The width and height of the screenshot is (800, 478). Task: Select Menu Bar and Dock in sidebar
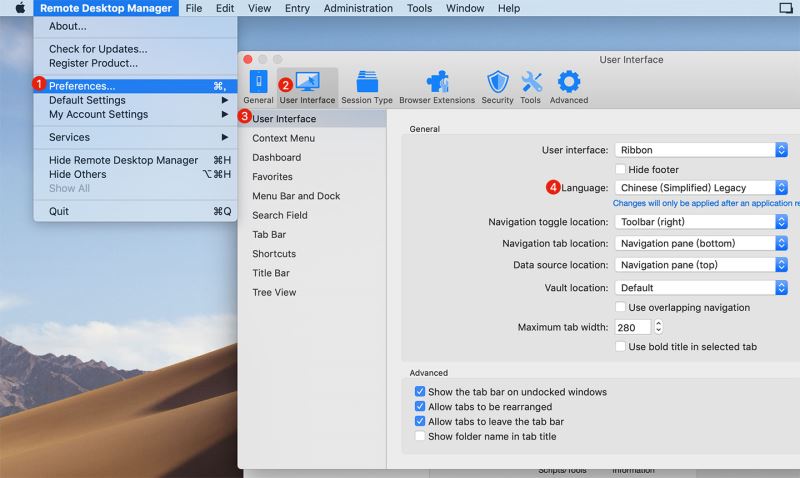tap(312, 196)
